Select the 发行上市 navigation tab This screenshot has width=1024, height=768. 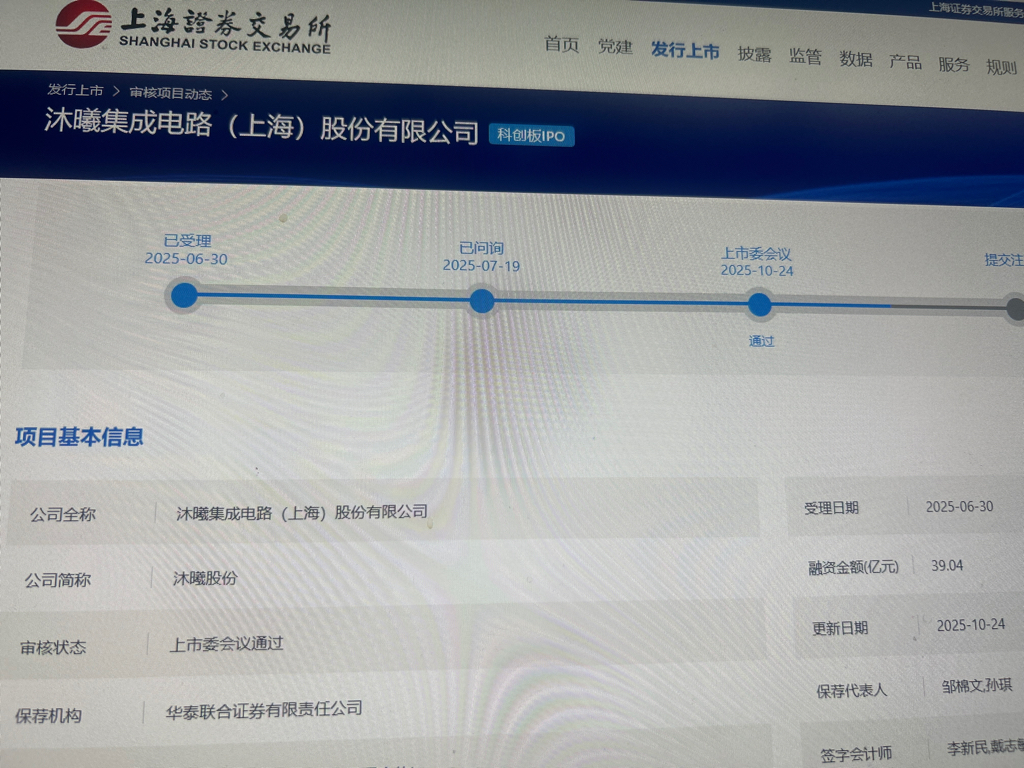(685, 50)
